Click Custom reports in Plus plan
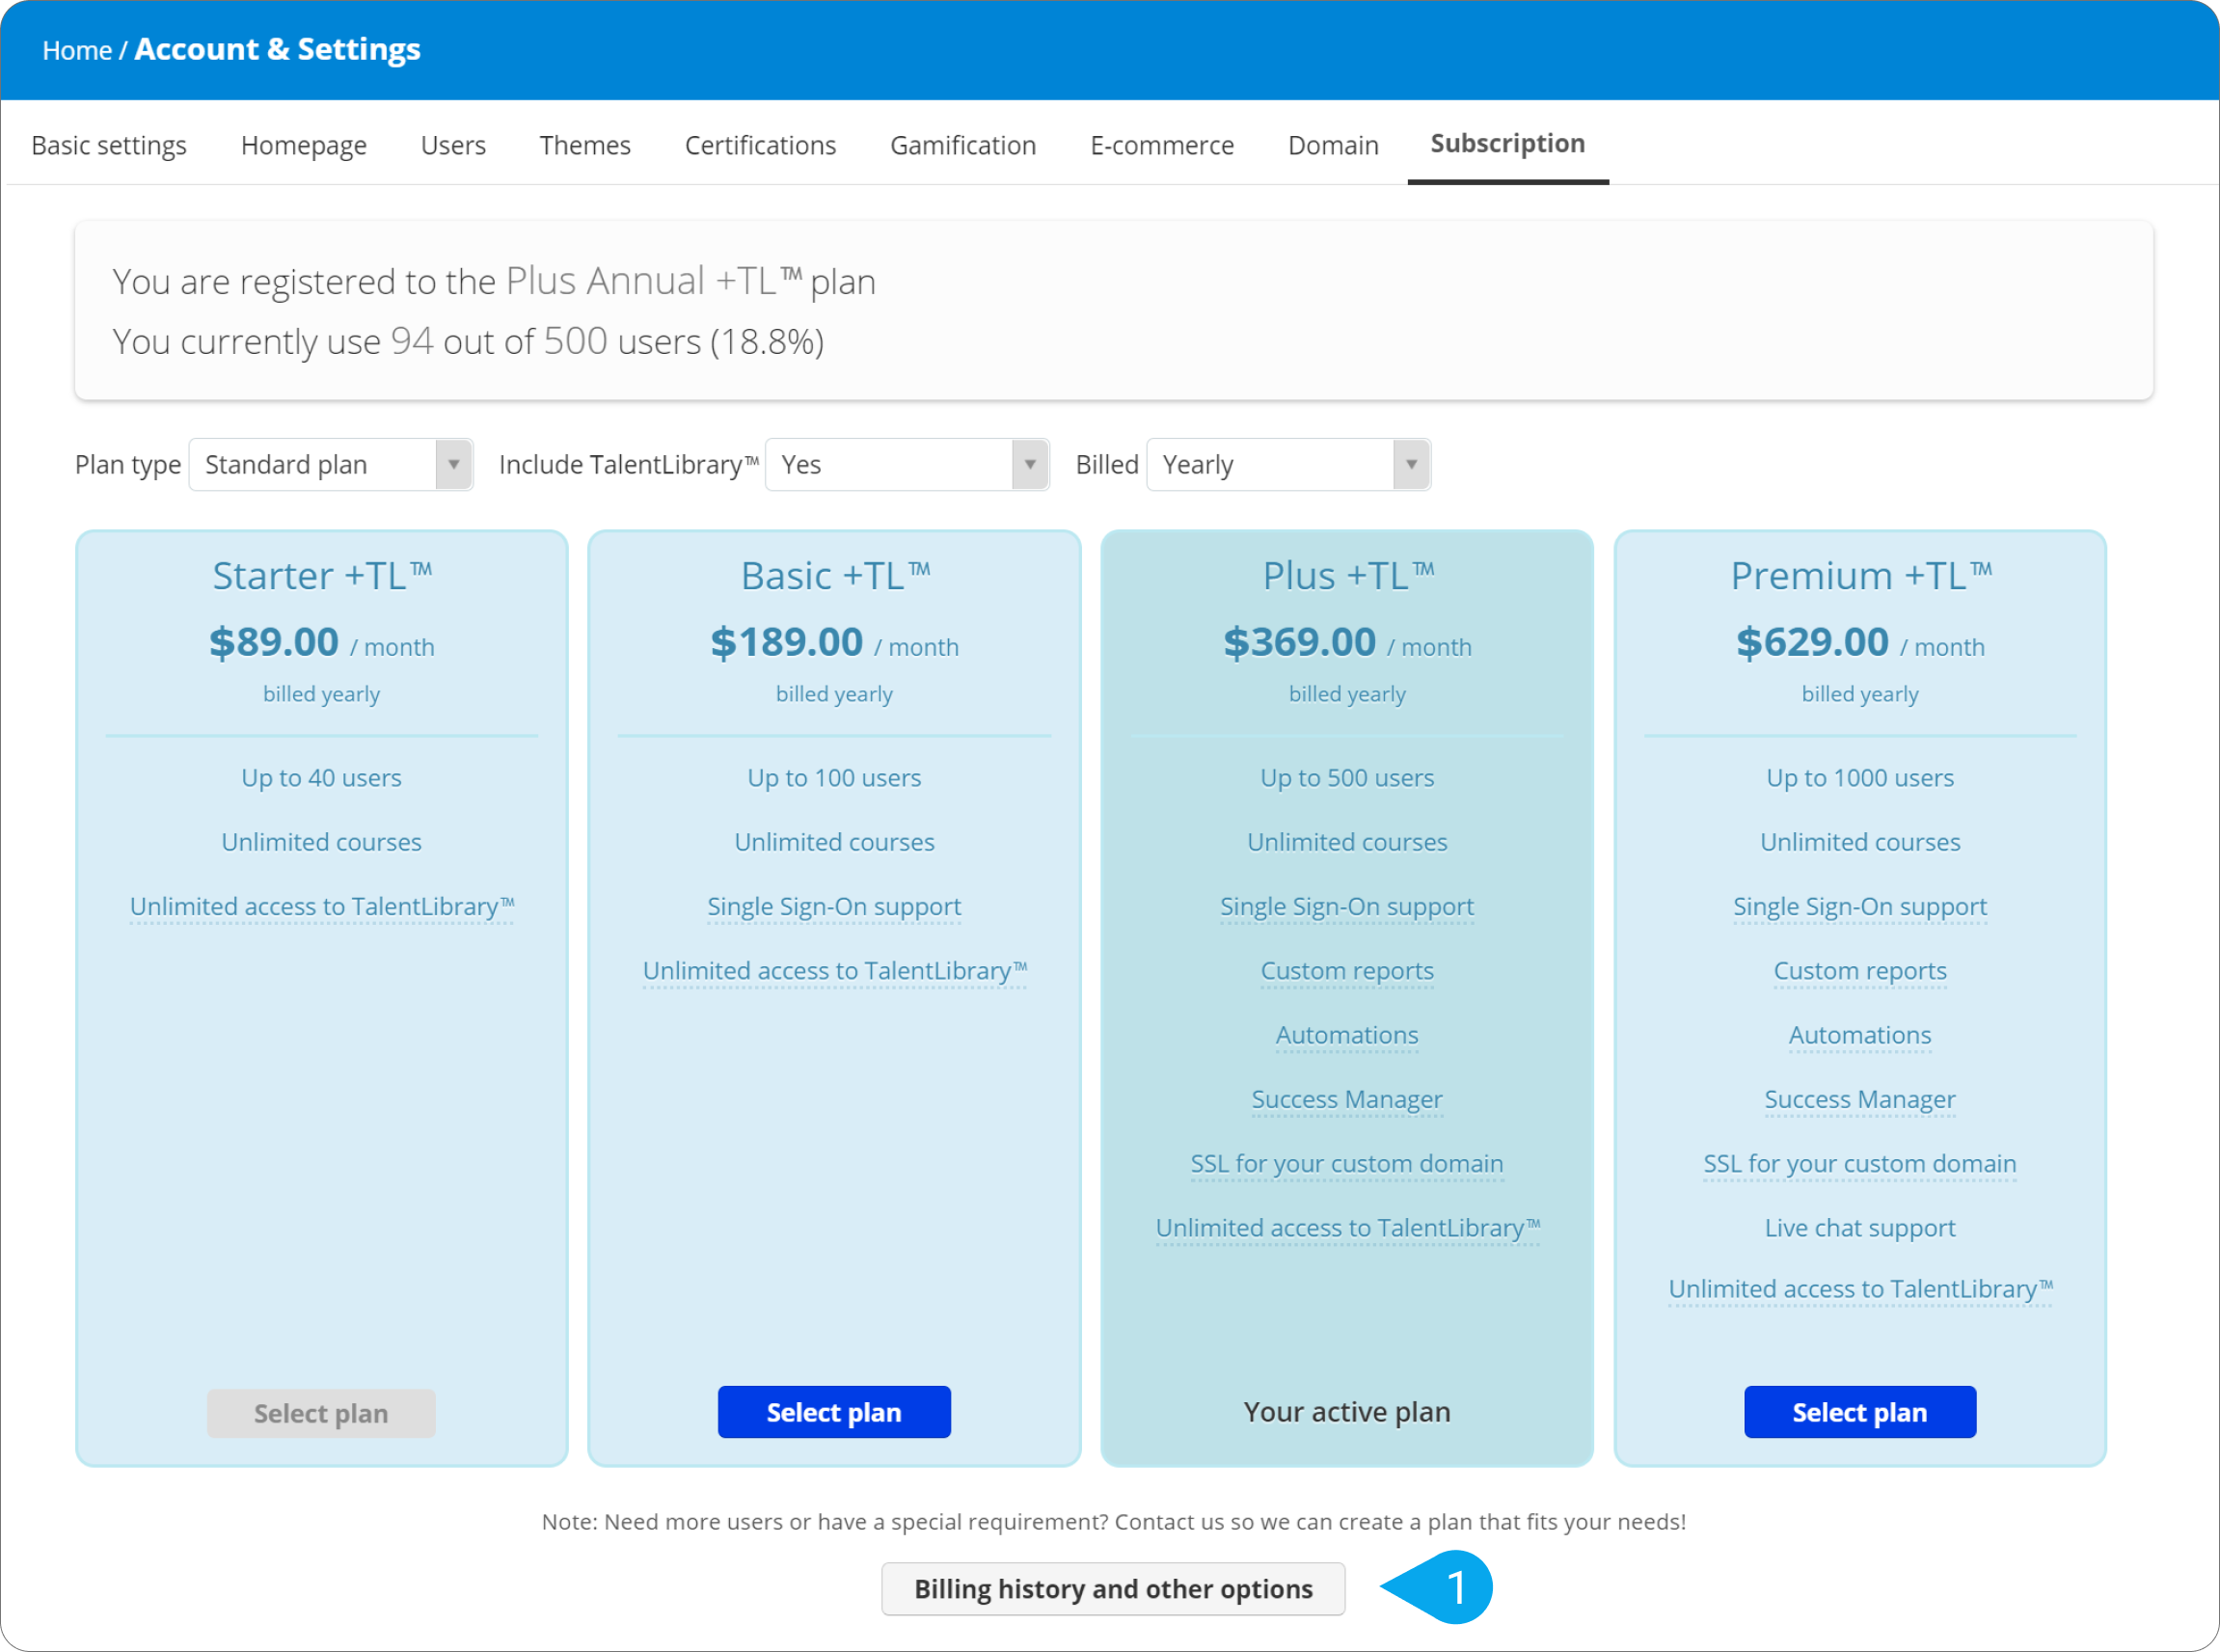Viewport: 2220px width, 1652px height. click(1347, 970)
